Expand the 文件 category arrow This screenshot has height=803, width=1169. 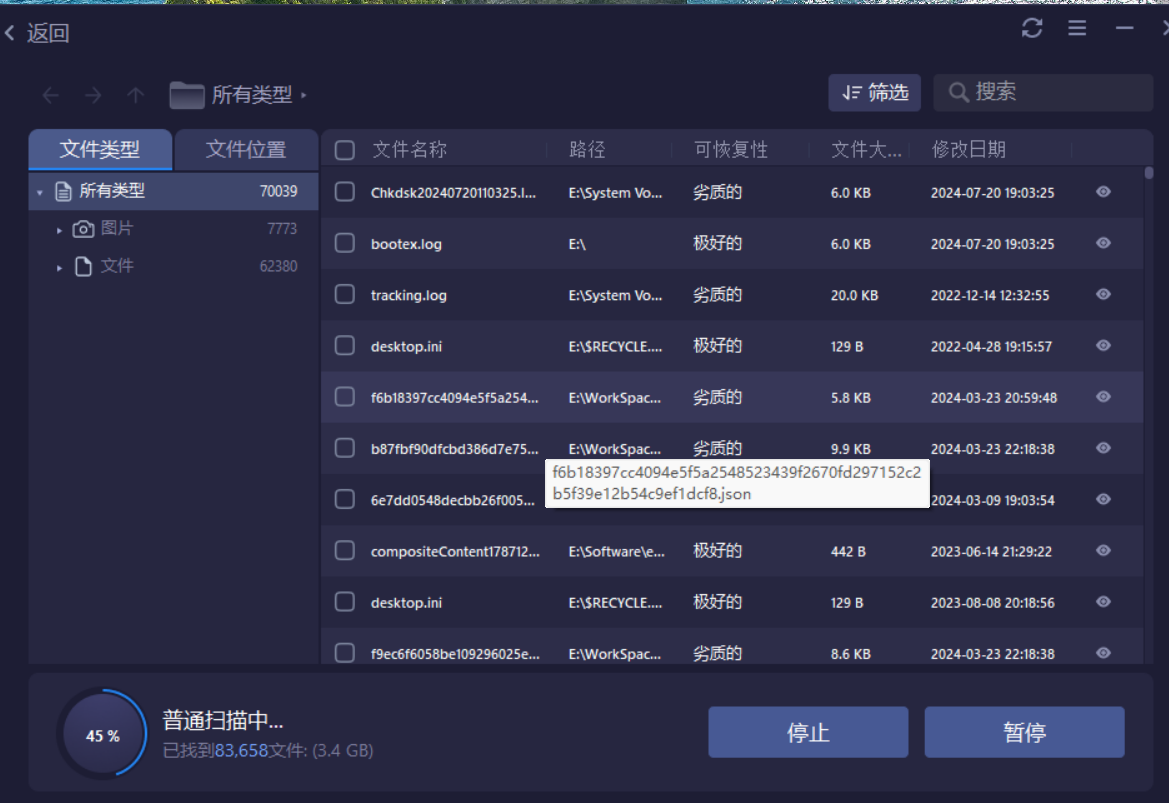pyautogui.click(x=59, y=268)
